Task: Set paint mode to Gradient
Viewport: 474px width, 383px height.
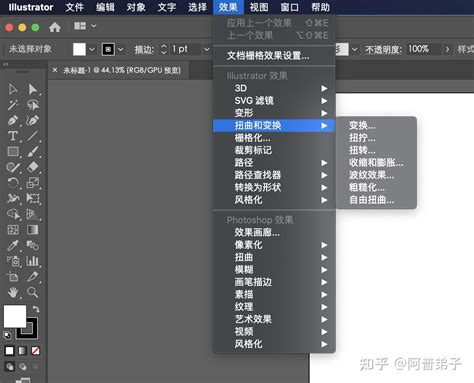Action: point(22,351)
